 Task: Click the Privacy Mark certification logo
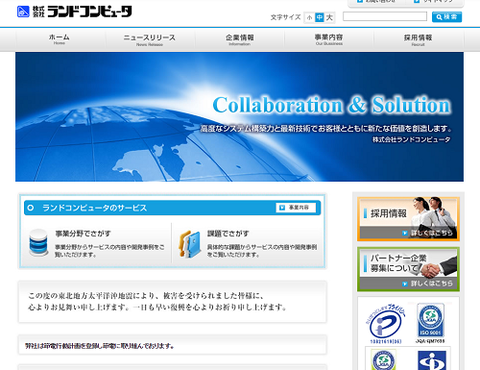386,323
